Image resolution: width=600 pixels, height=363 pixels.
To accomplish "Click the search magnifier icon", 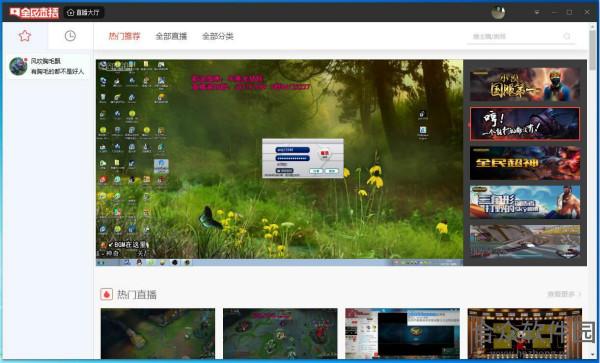I will click(567, 36).
